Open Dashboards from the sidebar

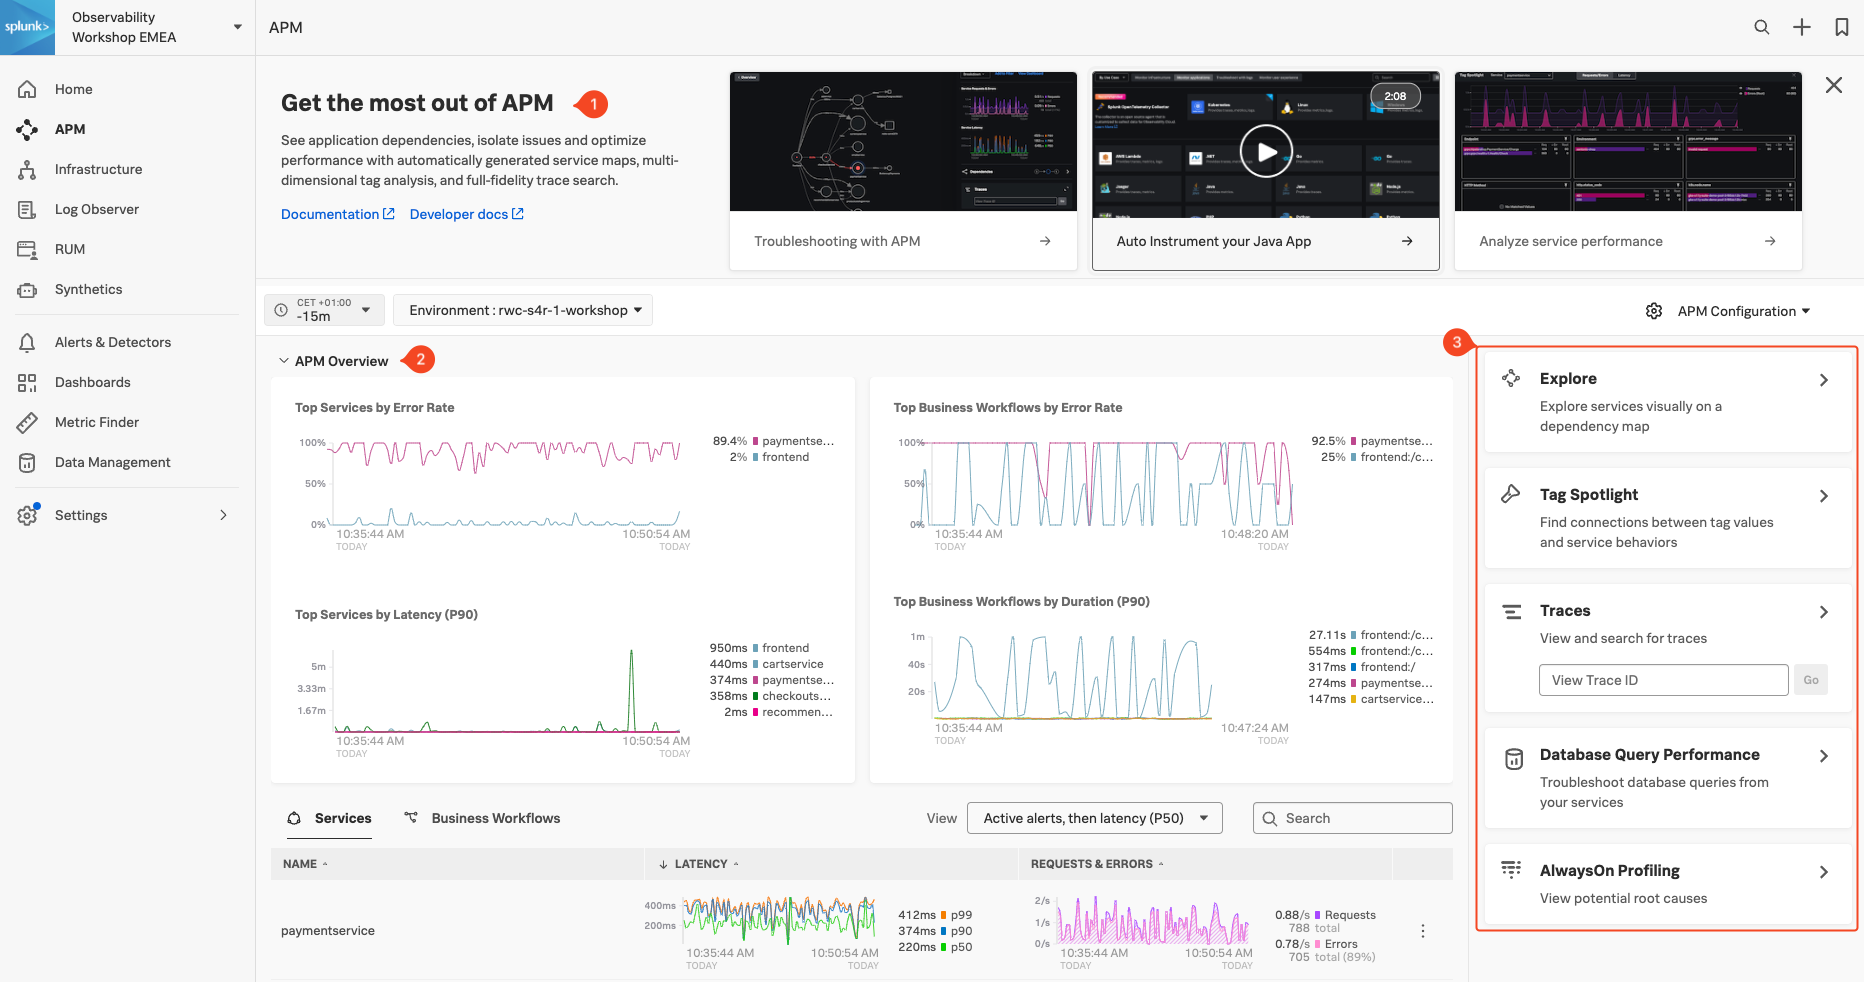pyautogui.click(x=92, y=382)
